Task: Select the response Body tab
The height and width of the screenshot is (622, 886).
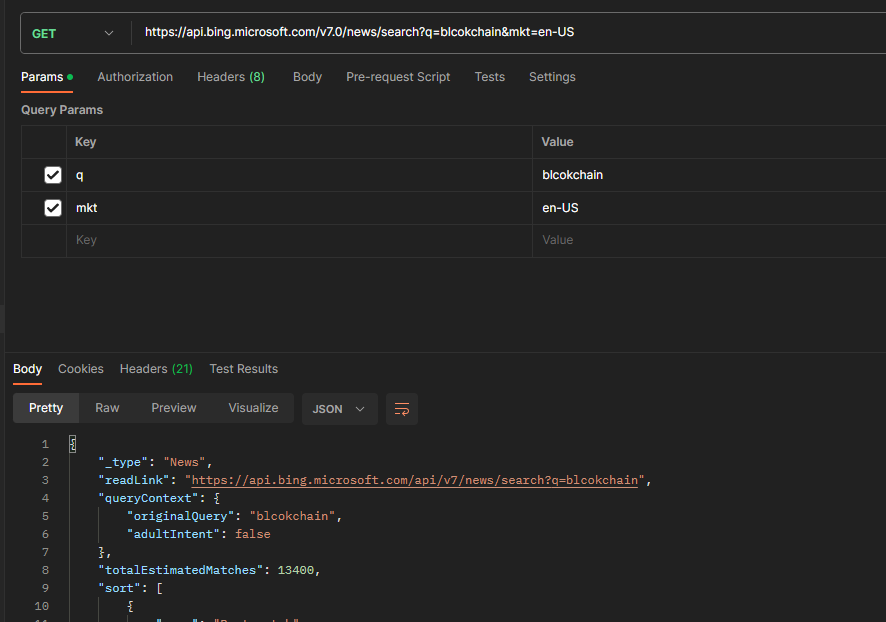Action: (27, 369)
